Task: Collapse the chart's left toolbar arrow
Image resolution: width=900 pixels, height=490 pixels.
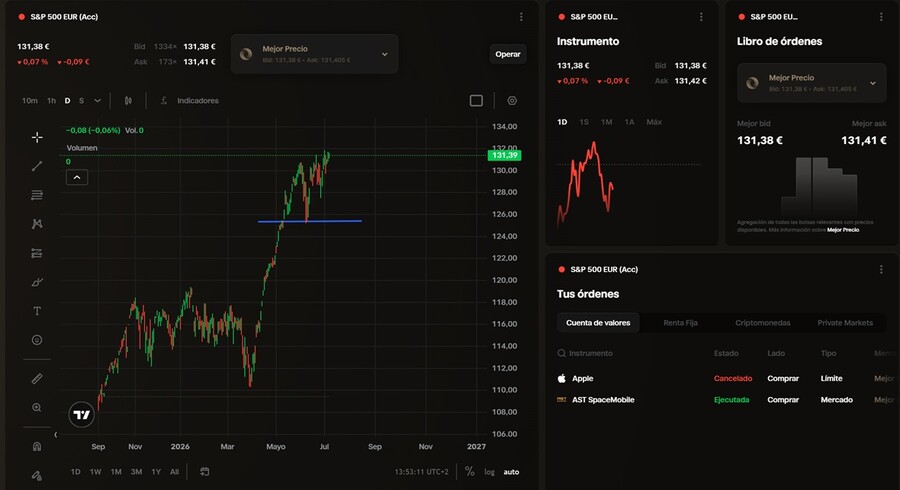Action: (55, 435)
